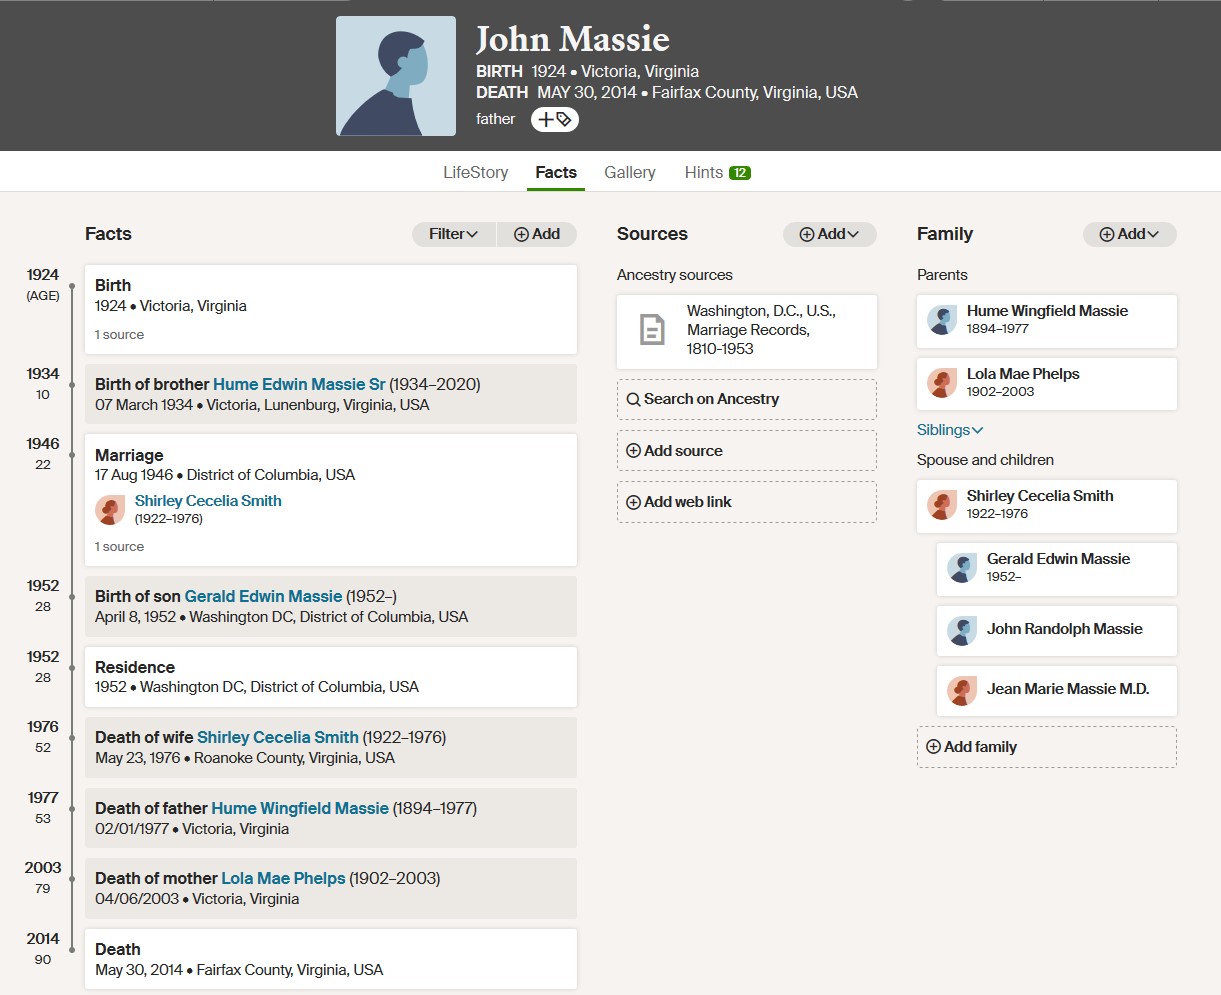Screen dimensions: 1221x995
Task: Click John Massie's profile silhouette picture
Action: pyautogui.click(x=395, y=76)
